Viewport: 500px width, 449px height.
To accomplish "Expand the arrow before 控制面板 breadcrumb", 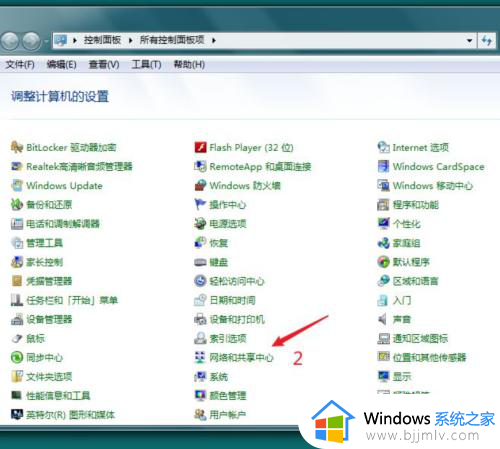I will 75,41.
